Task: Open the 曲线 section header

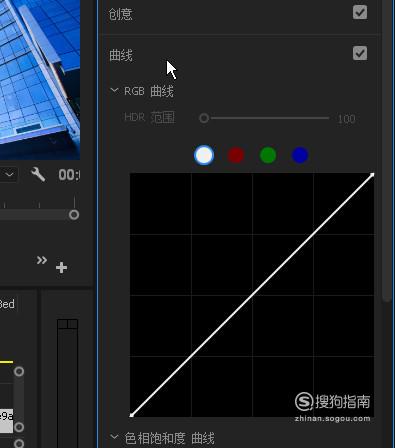Action: pyautogui.click(x=121, y=55)
